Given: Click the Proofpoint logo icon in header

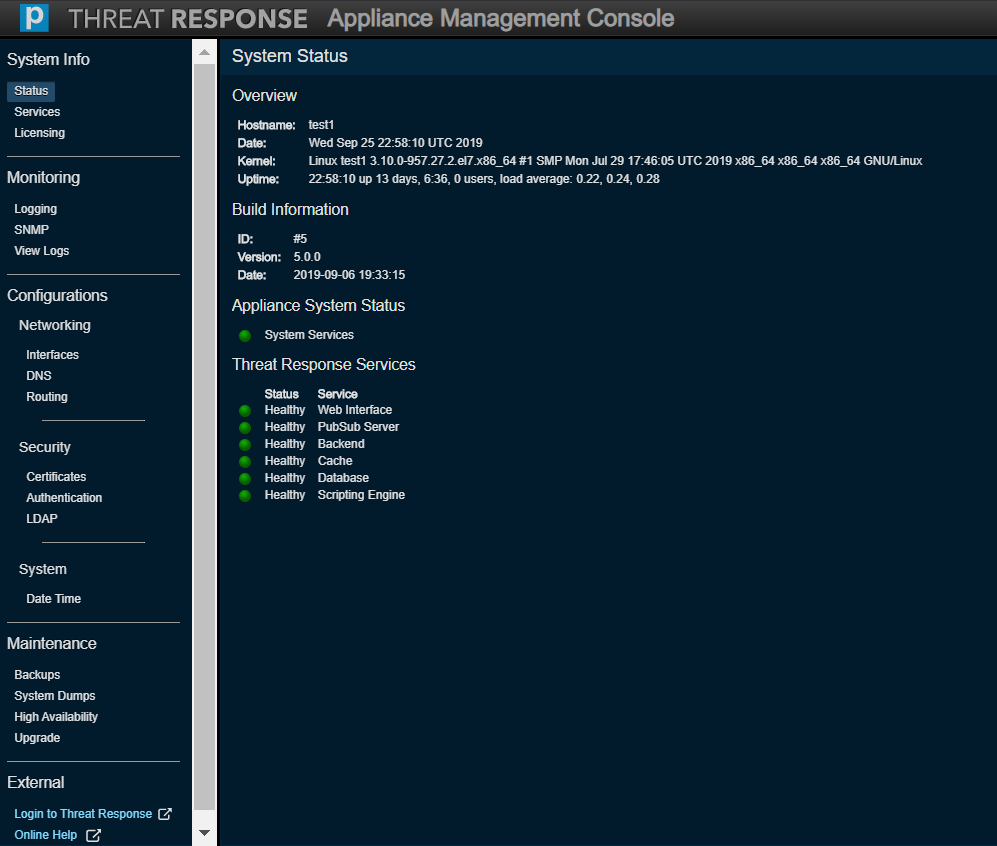Looking at the screenshot, I should (x=34, y=18).
